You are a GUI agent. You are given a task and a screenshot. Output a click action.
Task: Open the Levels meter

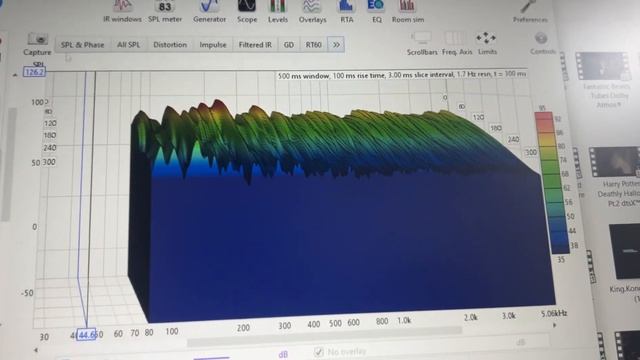click(x=278, y=11)
